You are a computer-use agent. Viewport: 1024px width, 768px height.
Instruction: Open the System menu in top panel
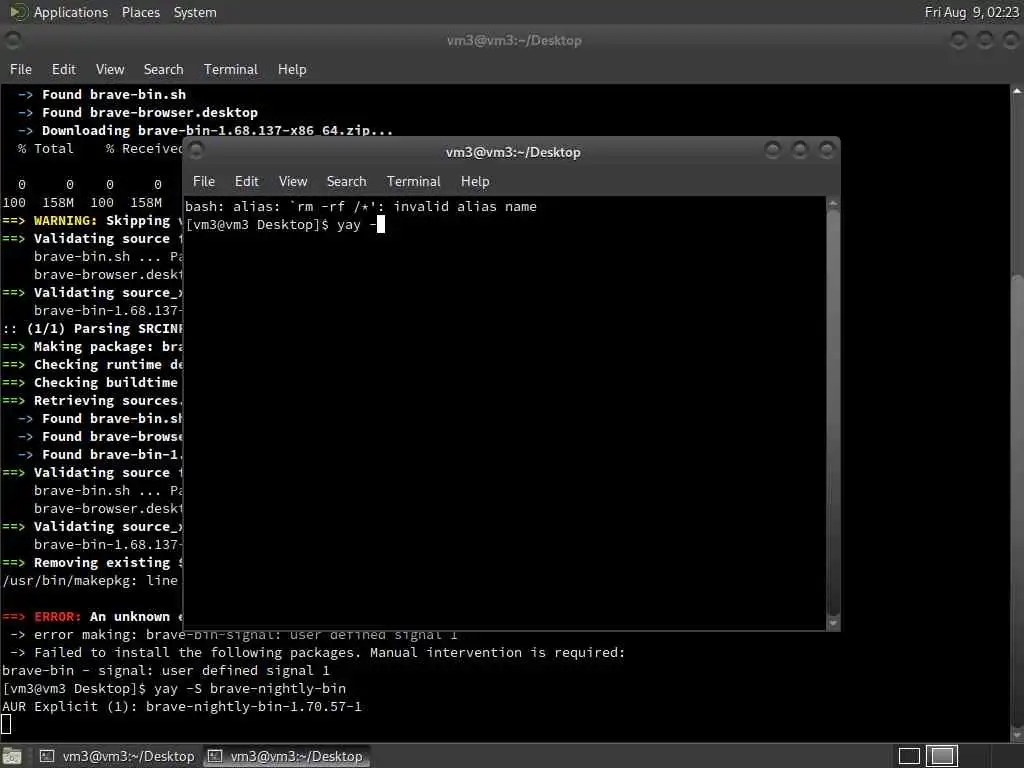pyautogui.click(x=195, y=12)
